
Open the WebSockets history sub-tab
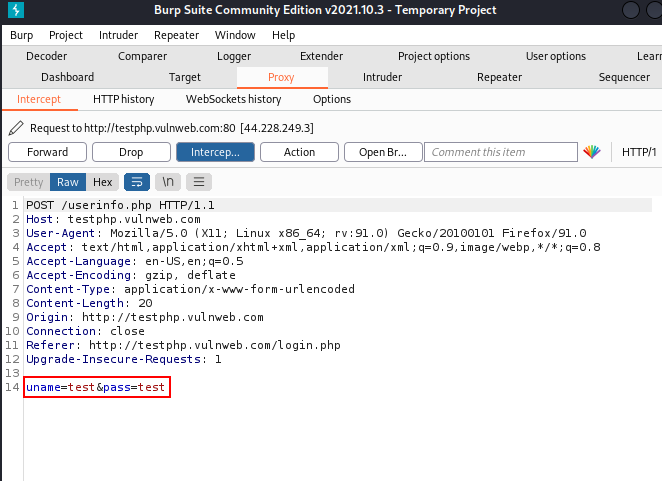(233, 99)
